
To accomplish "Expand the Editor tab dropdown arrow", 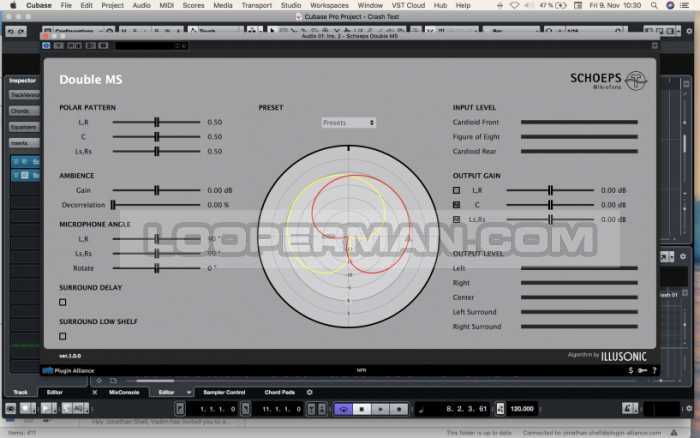I will pos(189,392).
